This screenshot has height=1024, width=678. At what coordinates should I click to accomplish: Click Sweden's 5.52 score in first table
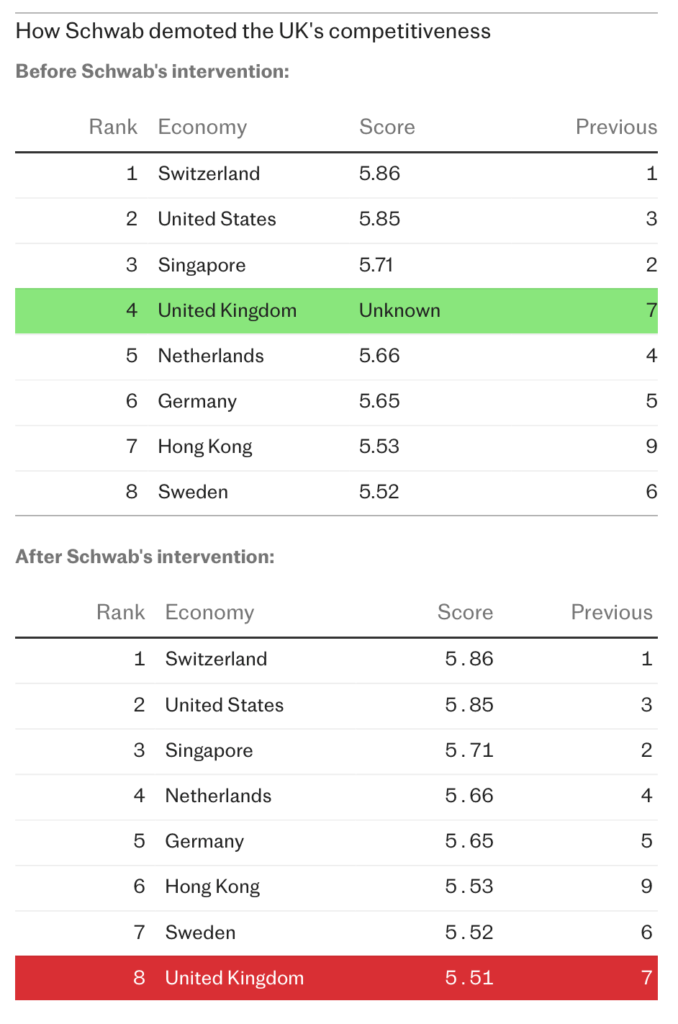pyautogui.click(x=379, y=492)
